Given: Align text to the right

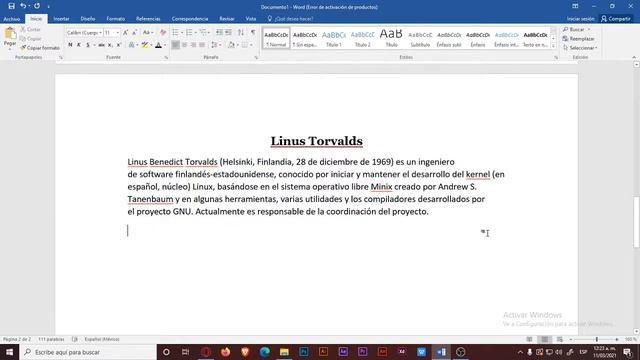Looking at the screenshot, I should 193,45.
